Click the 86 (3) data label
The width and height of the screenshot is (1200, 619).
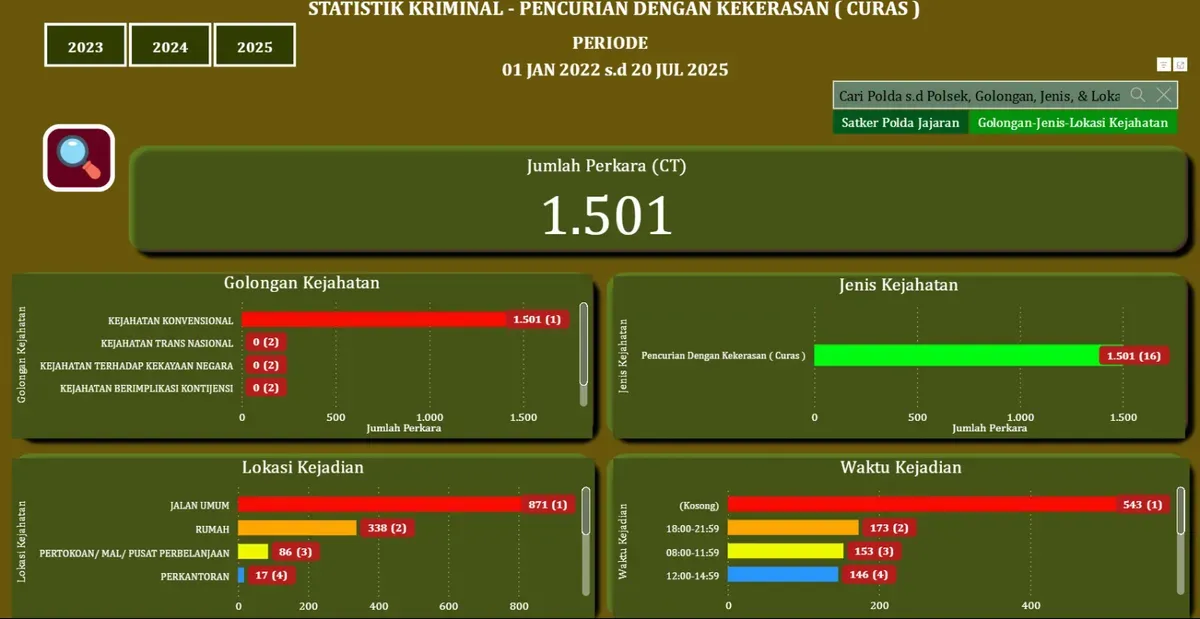295,551
